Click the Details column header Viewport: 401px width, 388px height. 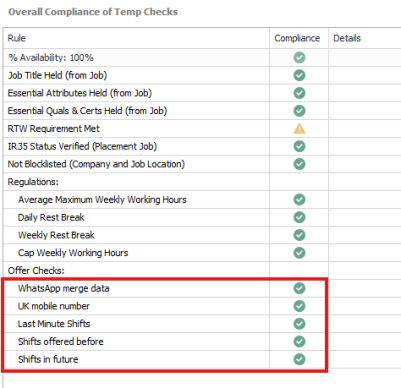tap(365, 38)
